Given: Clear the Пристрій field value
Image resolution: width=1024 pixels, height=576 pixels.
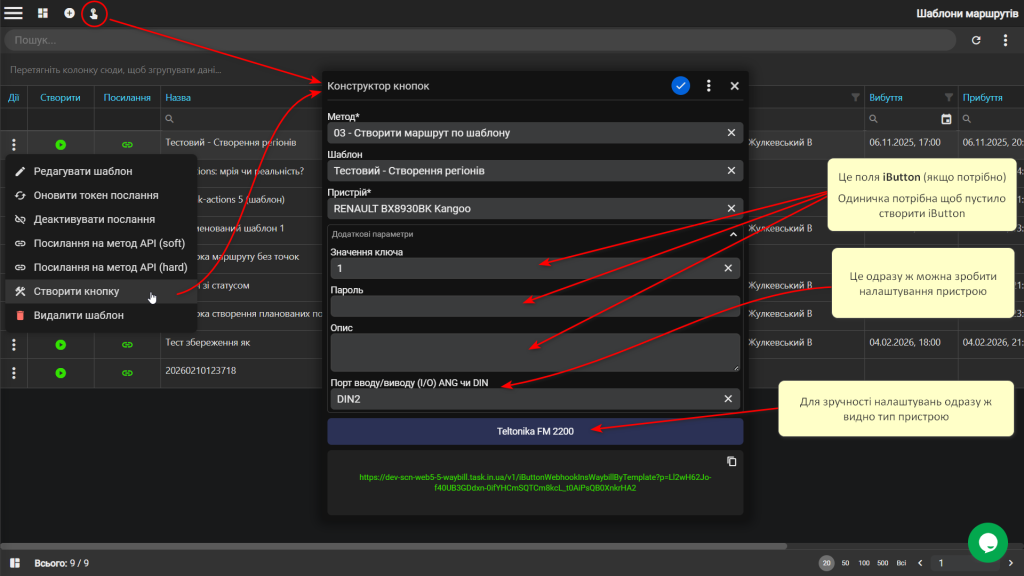Looking at the screenshot, I should click(x=731, y=208).
